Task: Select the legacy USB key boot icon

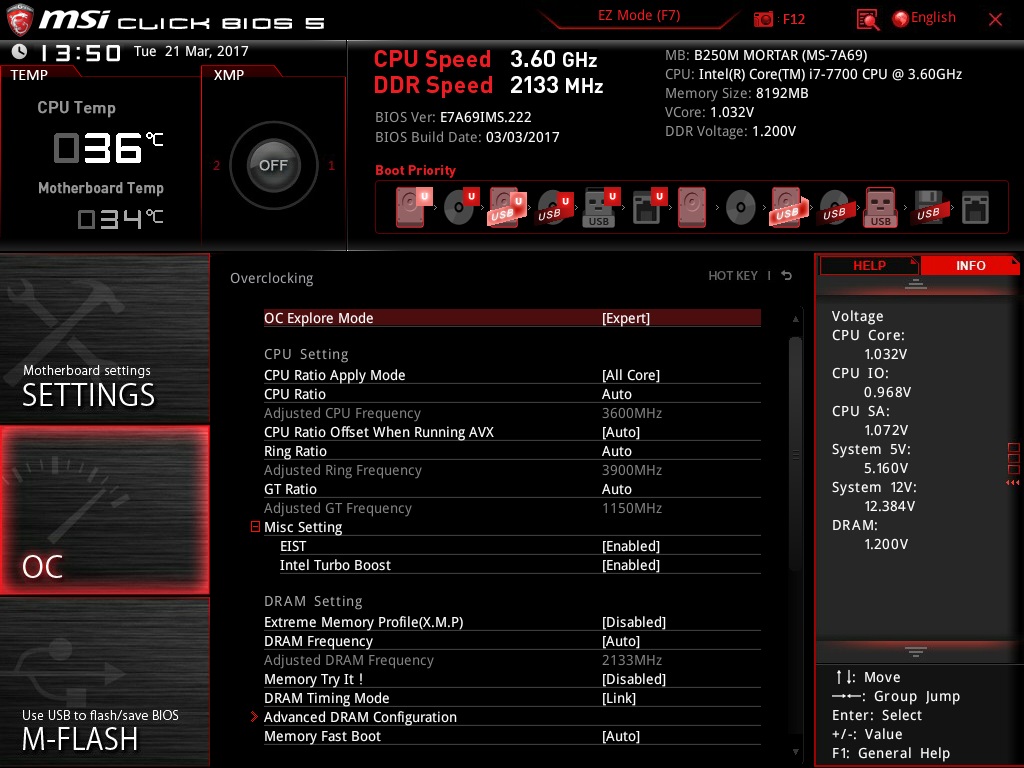Action: (x=880, y=208)
